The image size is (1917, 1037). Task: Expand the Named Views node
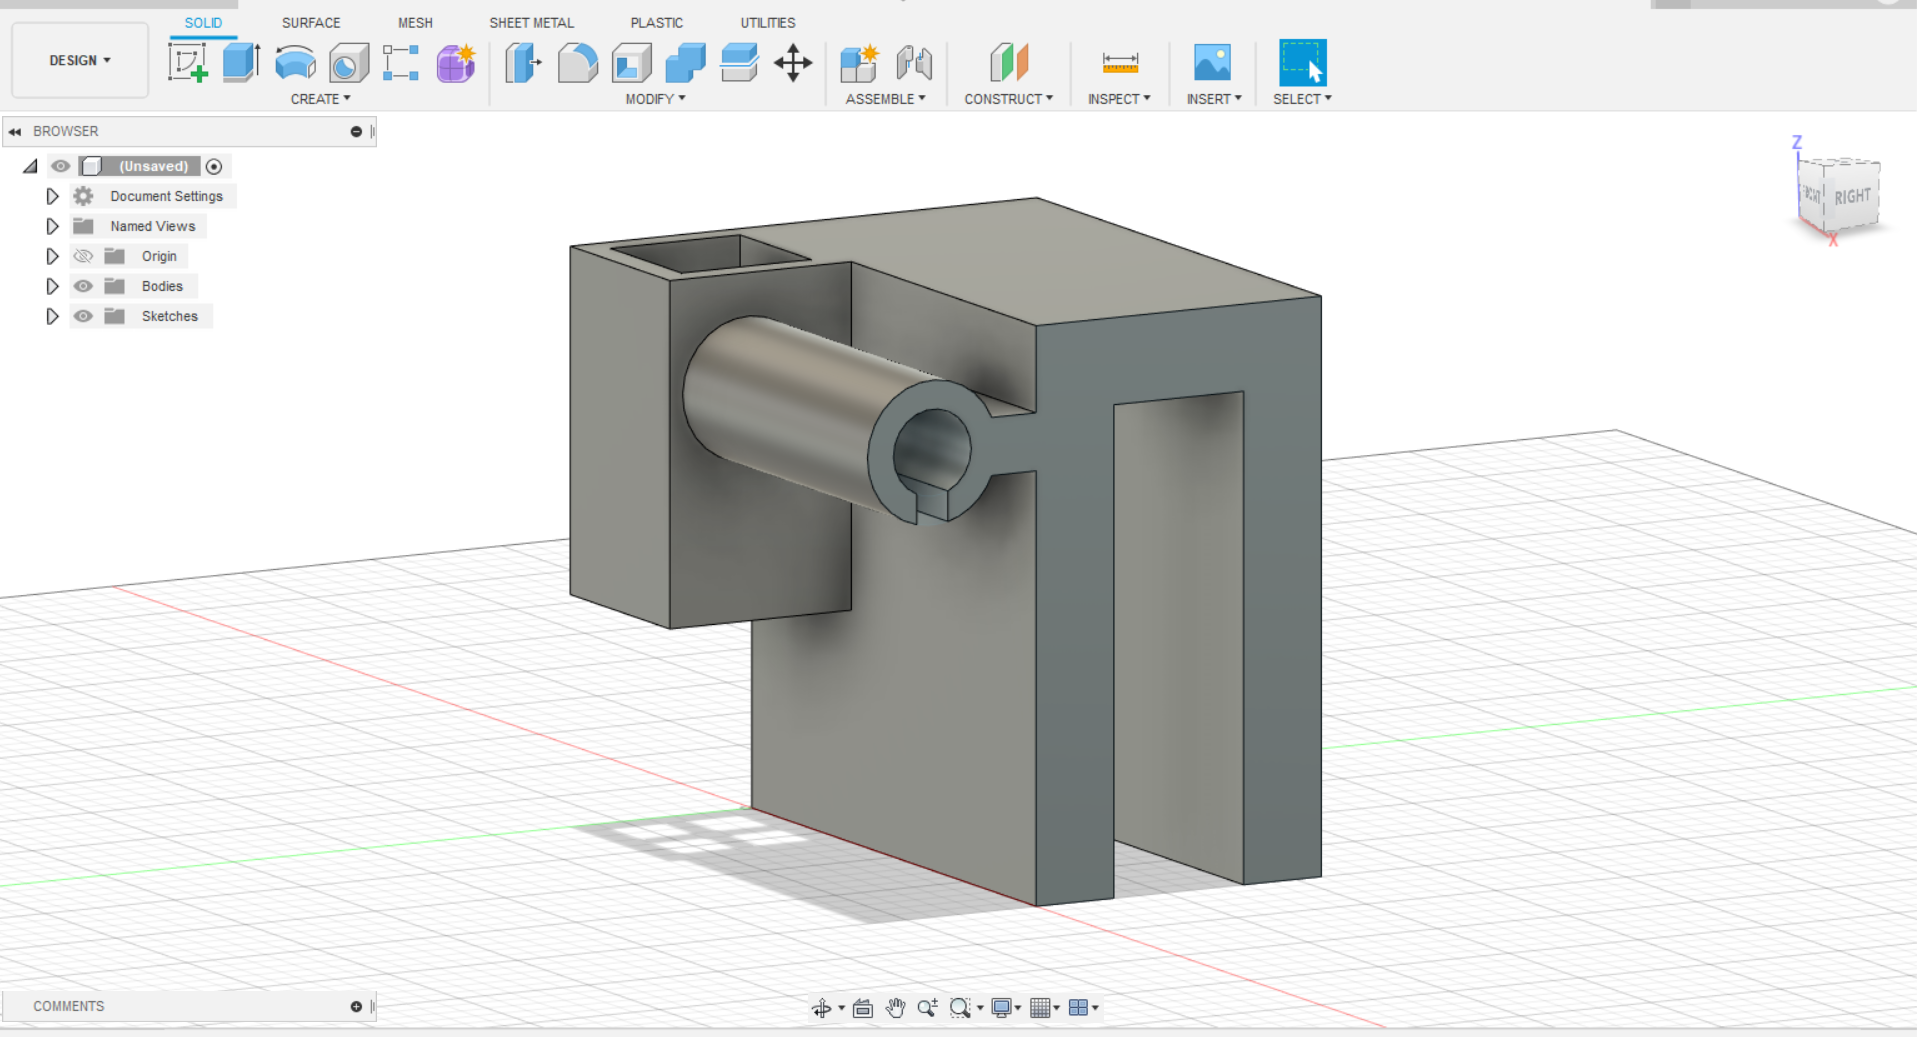(52, 226)
